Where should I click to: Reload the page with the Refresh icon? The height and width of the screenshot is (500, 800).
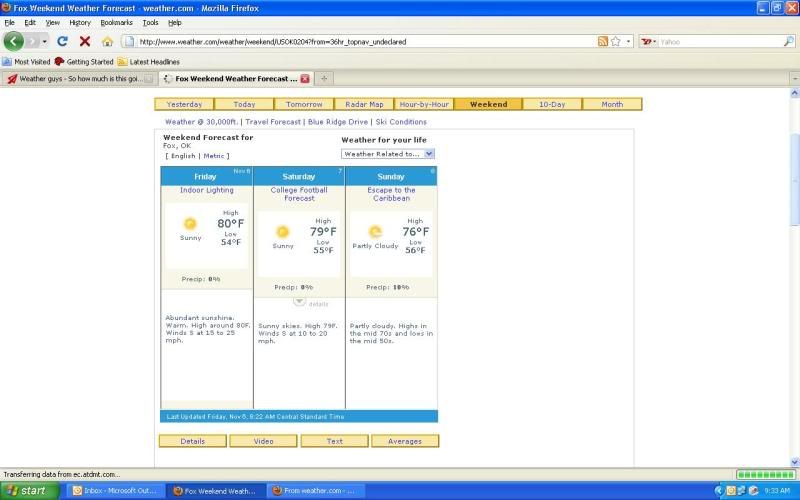[62, 41]
